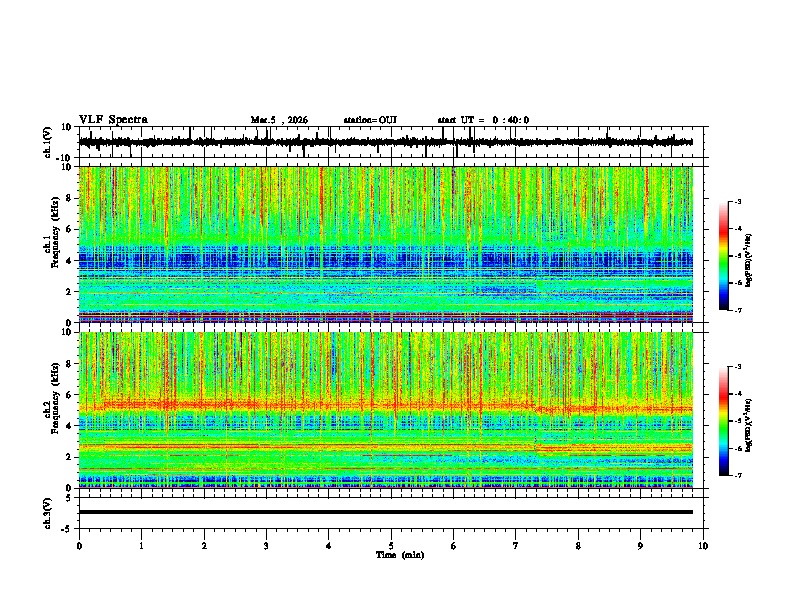Click time axis tick label "1"
792x612 pixels.
click(x=141, y=546)
